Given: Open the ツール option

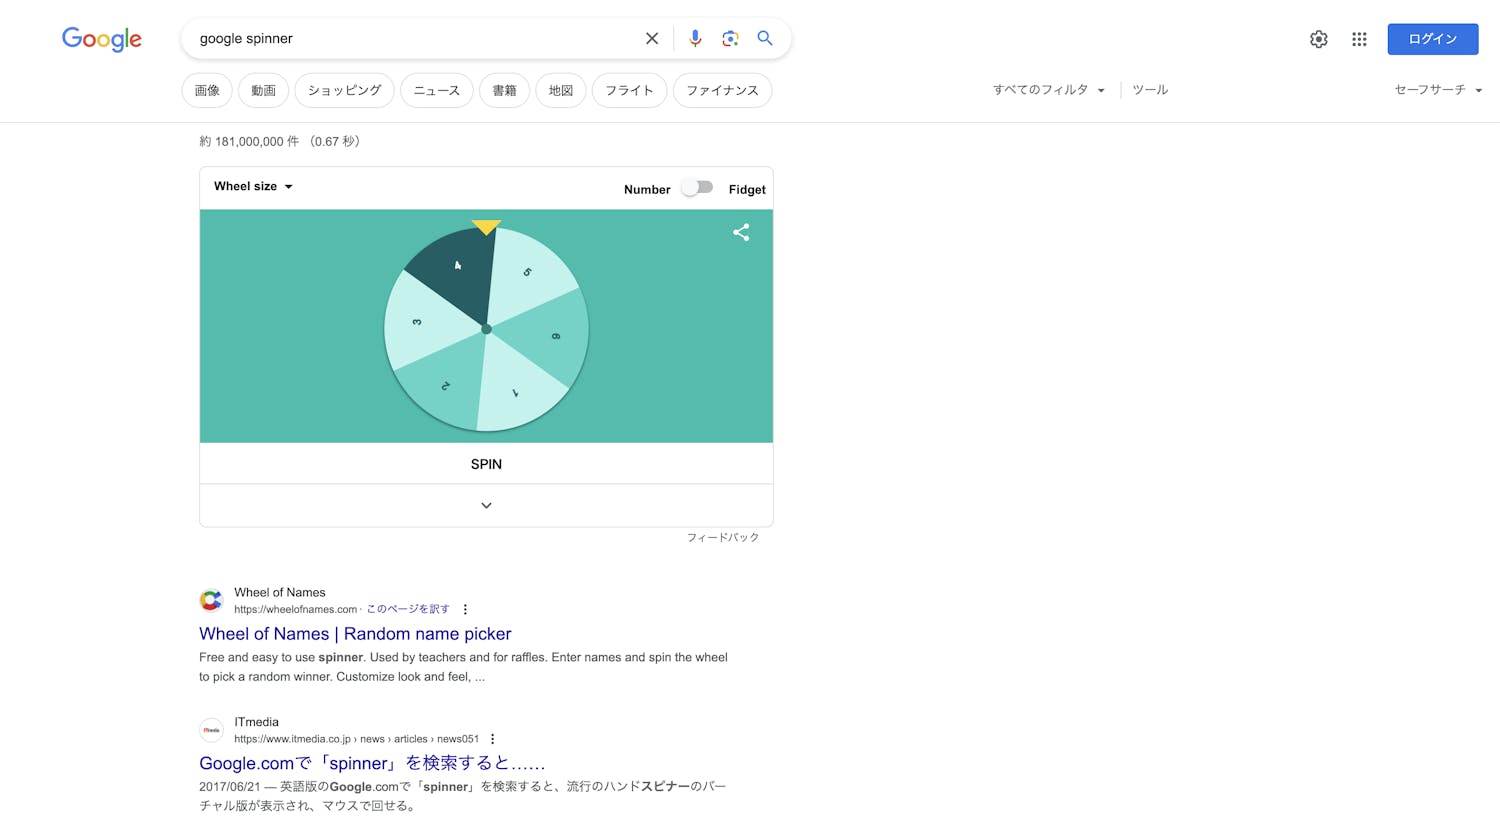Looking at the screenshot, I should click(1150, 90).
